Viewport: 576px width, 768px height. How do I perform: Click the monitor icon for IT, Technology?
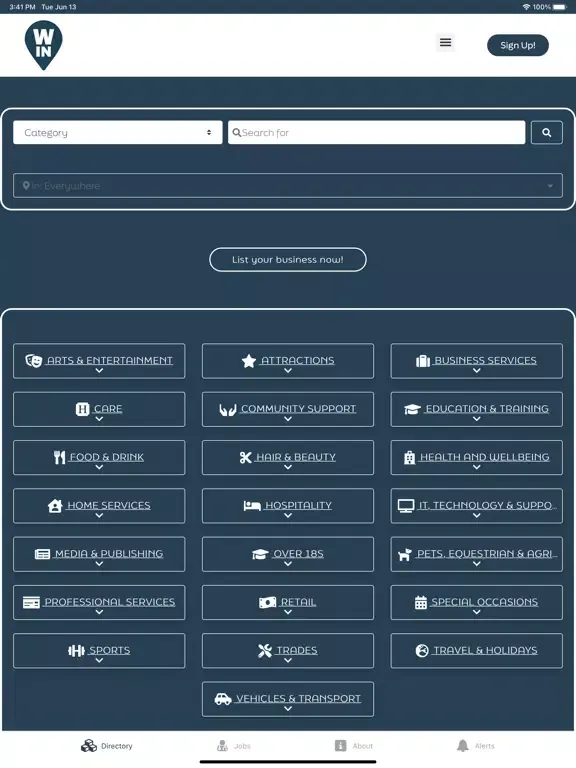pos(406,506)
